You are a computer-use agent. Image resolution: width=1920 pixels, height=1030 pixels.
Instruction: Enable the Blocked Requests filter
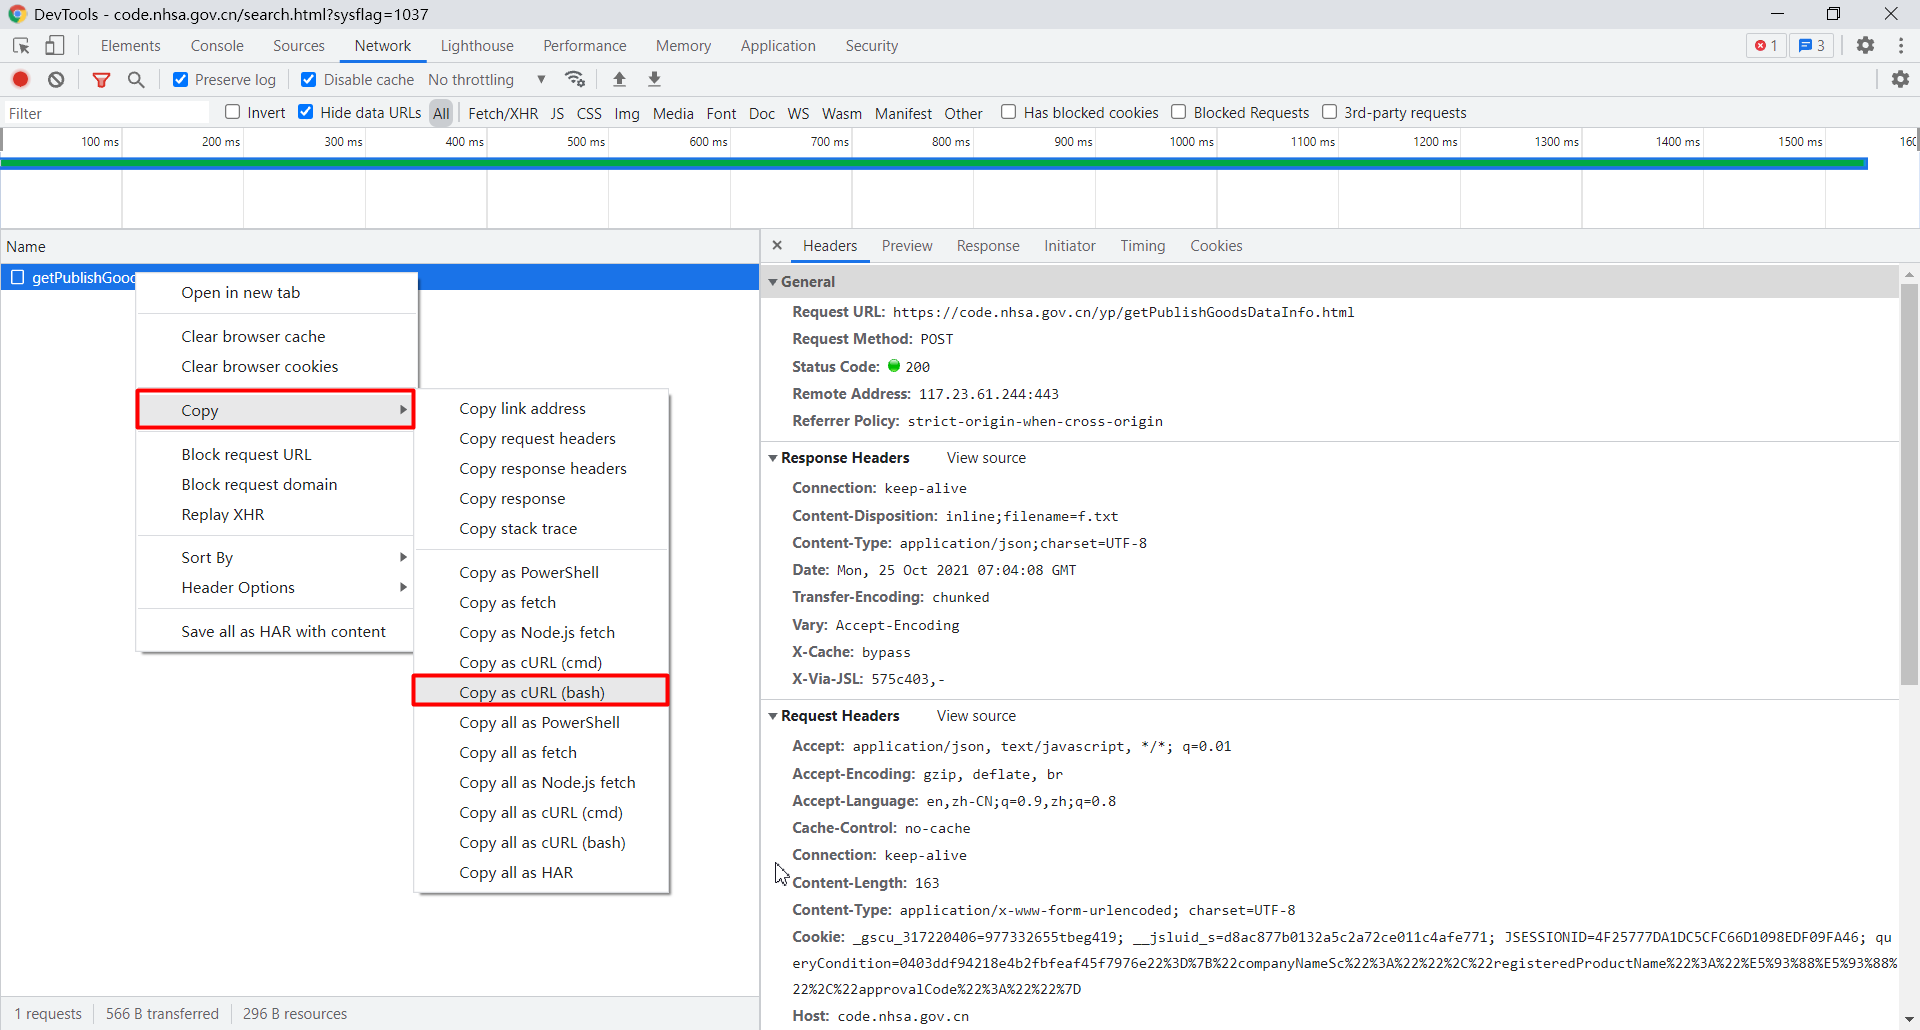tap(1180, 112)
